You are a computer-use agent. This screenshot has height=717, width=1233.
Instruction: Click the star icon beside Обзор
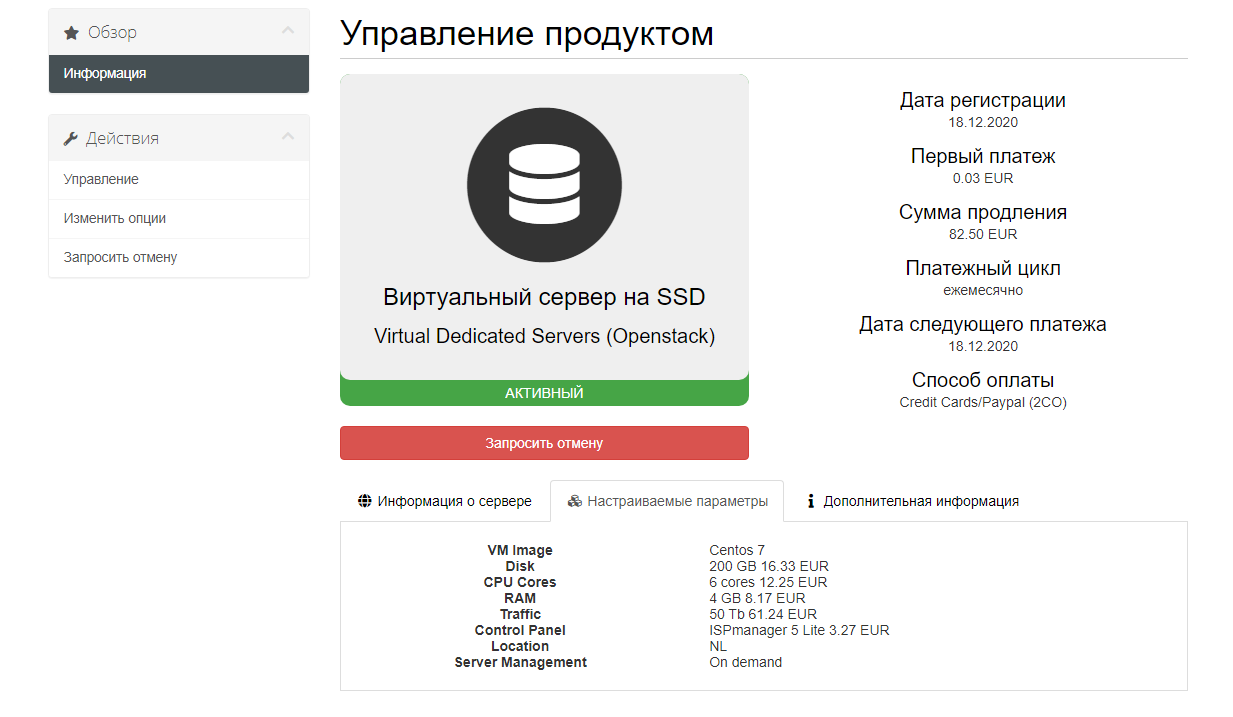pyautogui.click(x=71, y=33)
